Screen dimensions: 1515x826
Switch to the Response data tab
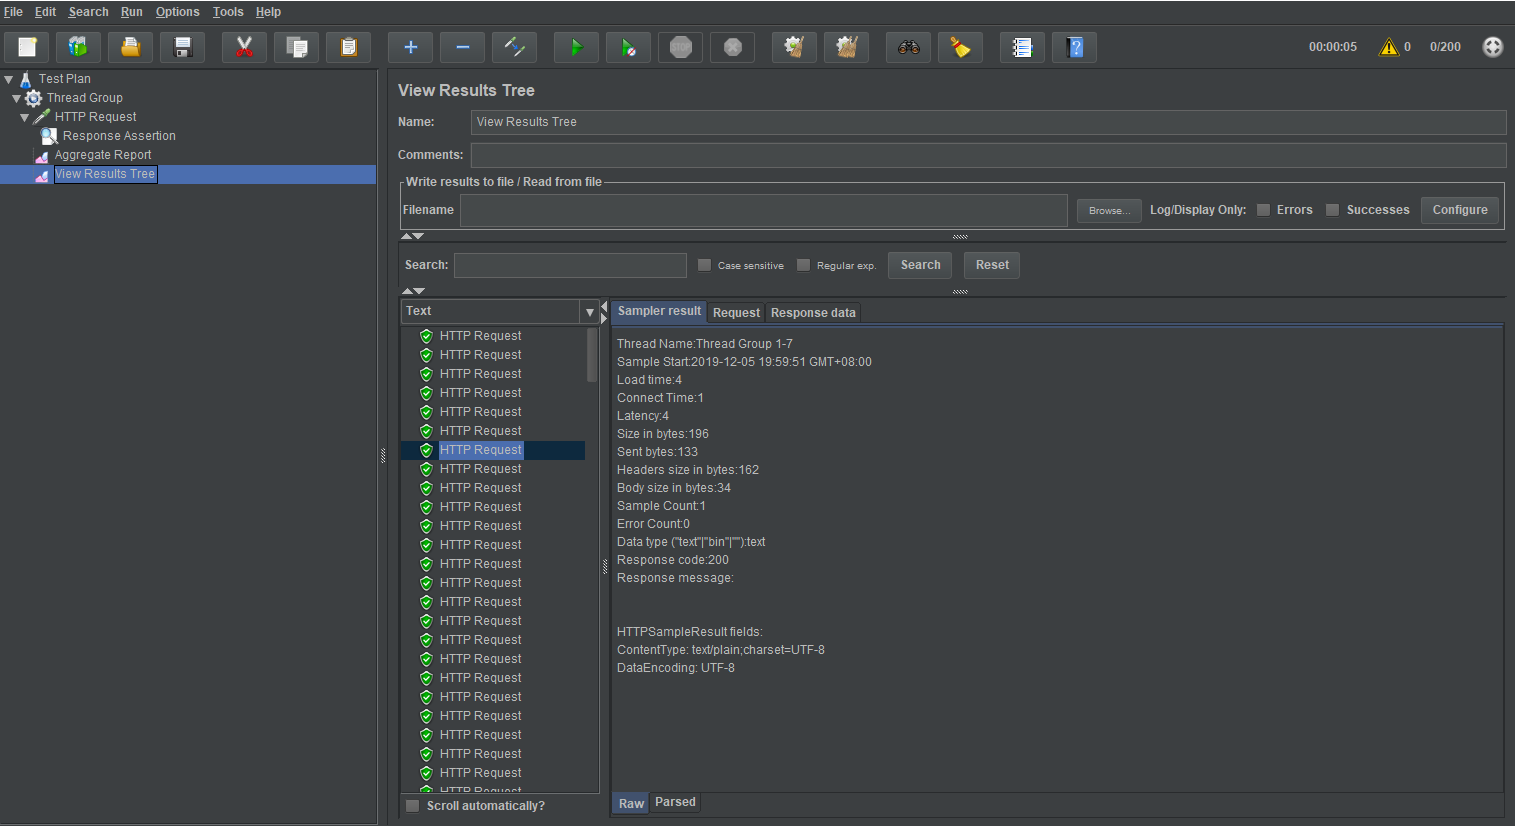click(x=813, y=313)
